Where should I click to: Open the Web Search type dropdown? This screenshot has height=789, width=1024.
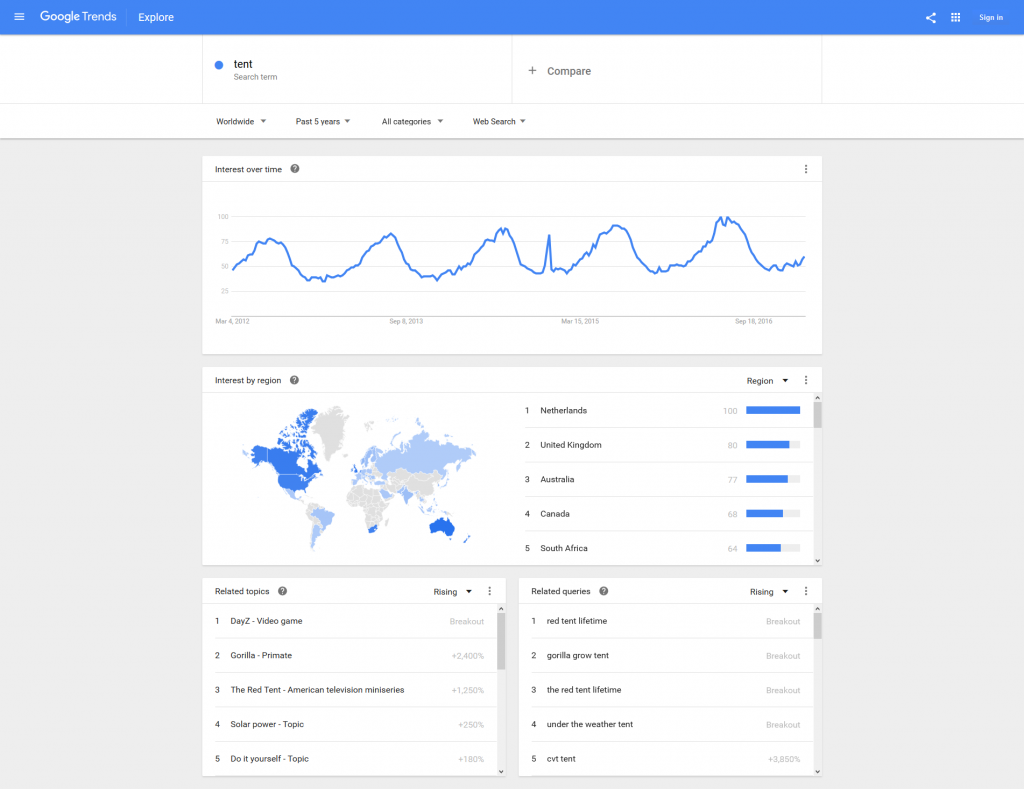[499, 121]
